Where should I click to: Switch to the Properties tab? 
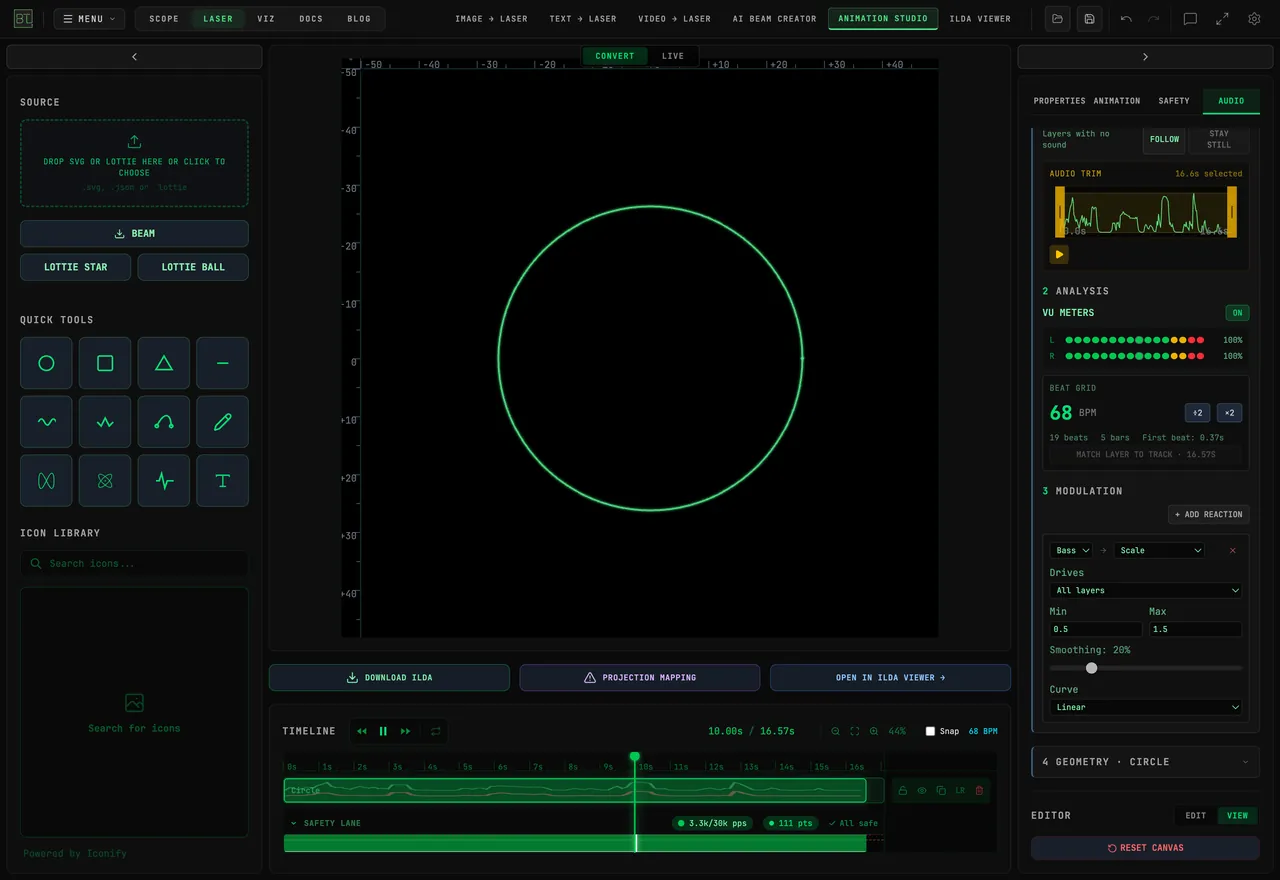click(1059, 101)
